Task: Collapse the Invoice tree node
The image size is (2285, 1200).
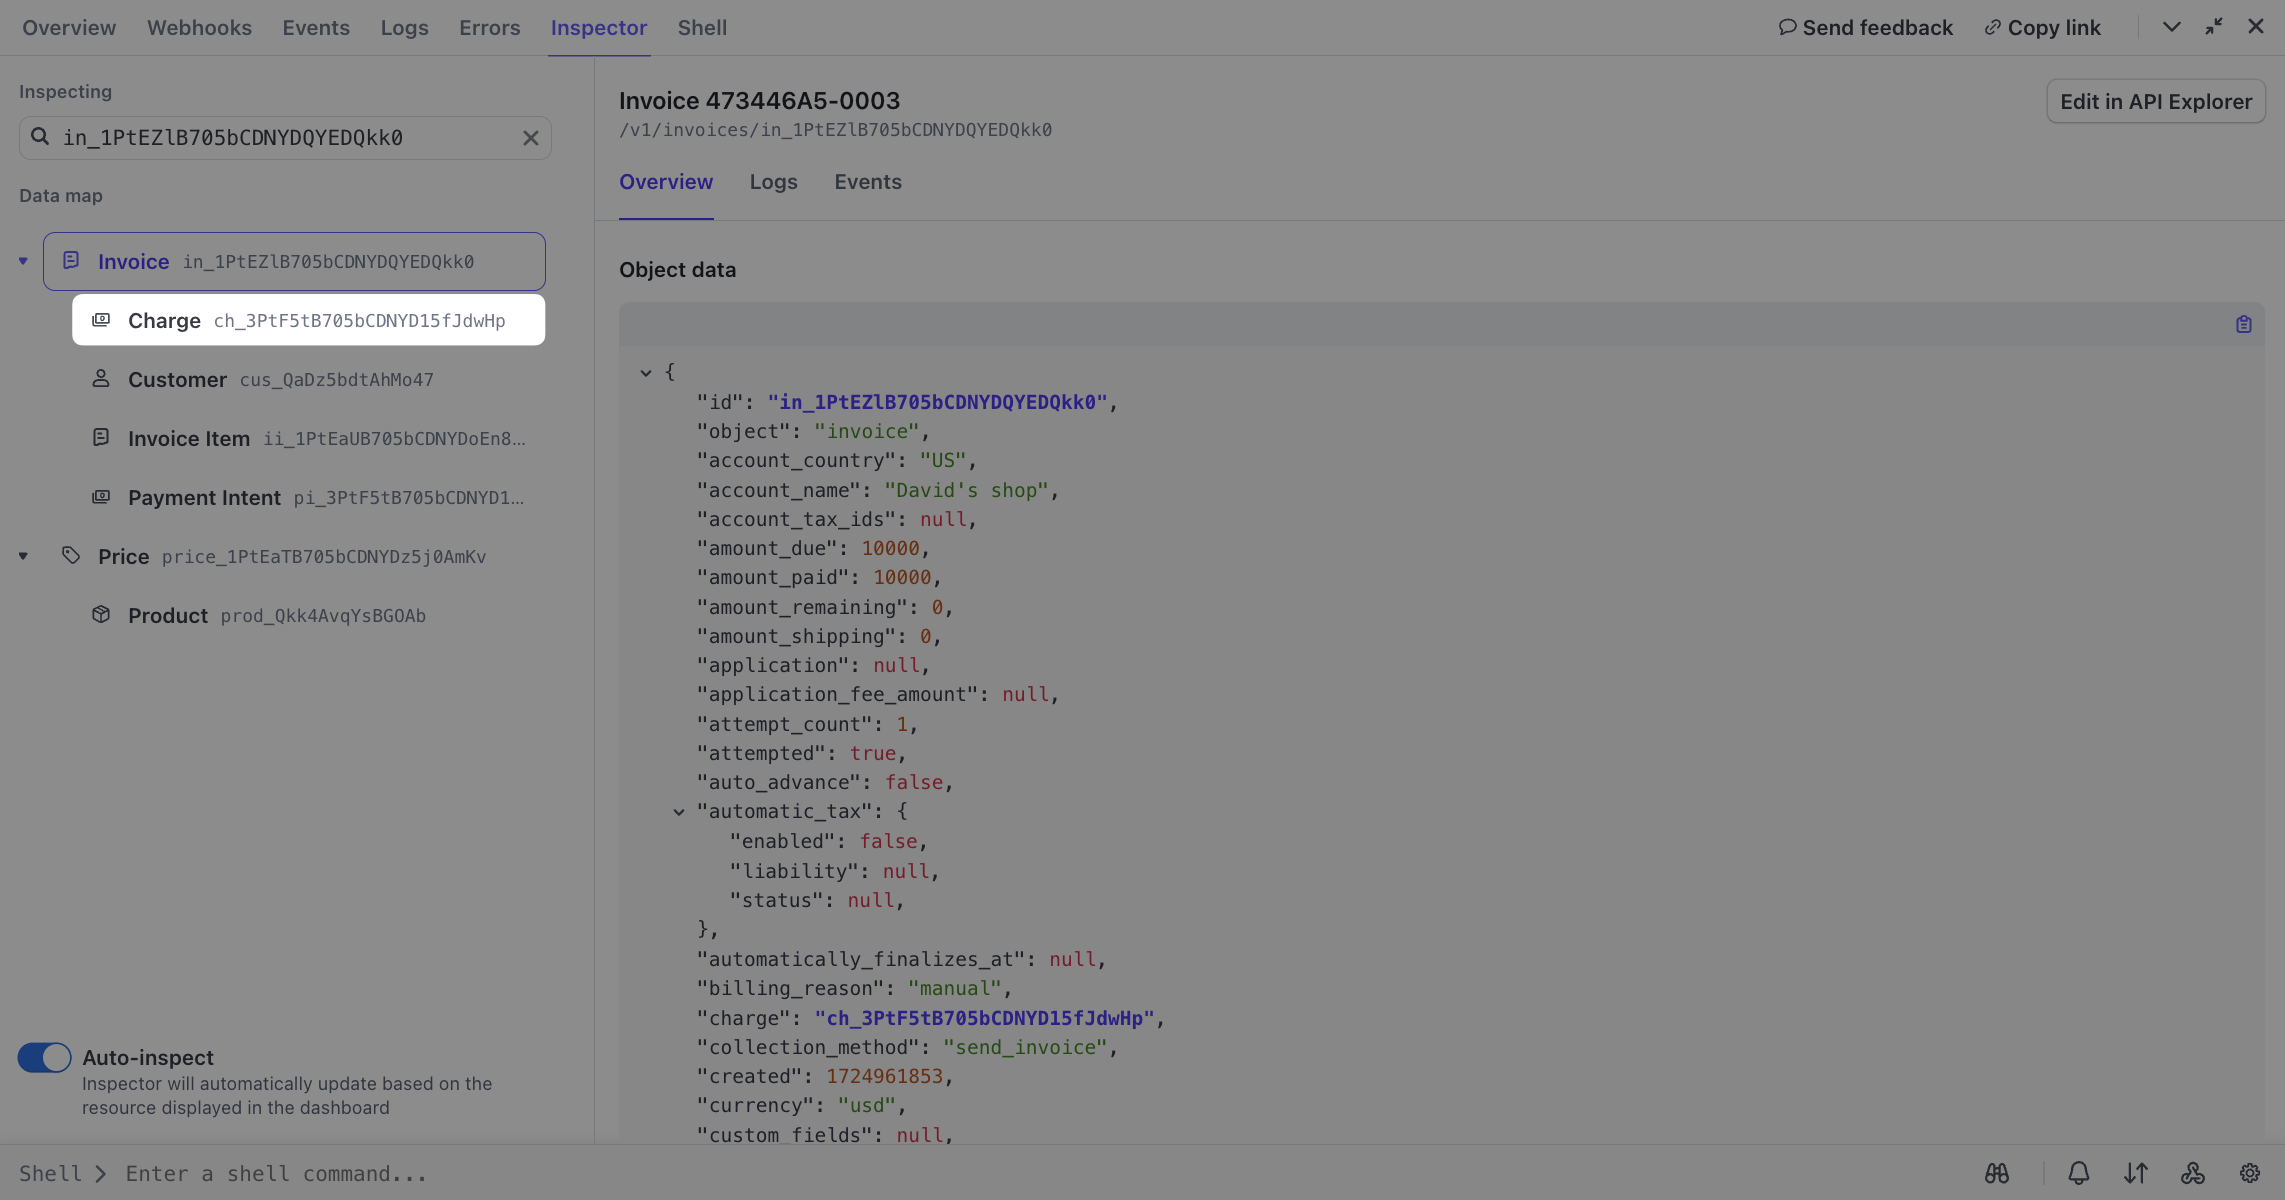Action: [23, 261]
